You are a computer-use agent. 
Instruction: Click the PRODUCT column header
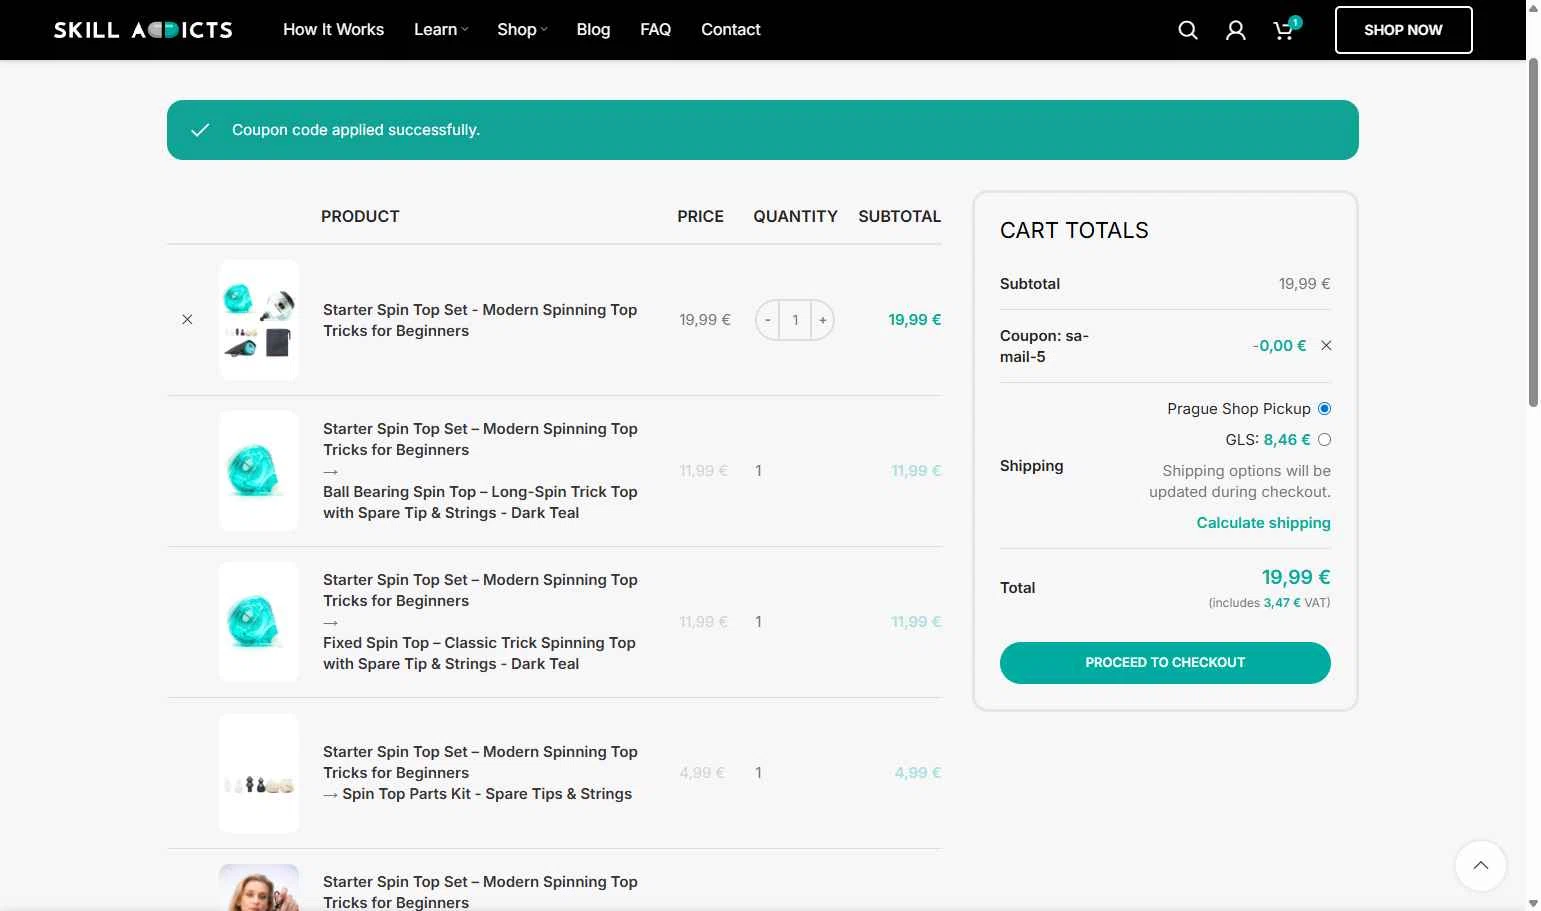coord(360,216)
